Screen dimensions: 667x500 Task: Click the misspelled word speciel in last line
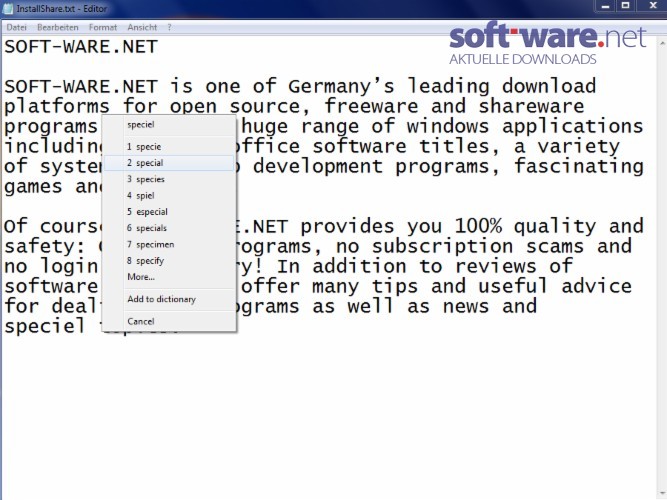pos(45,327)
